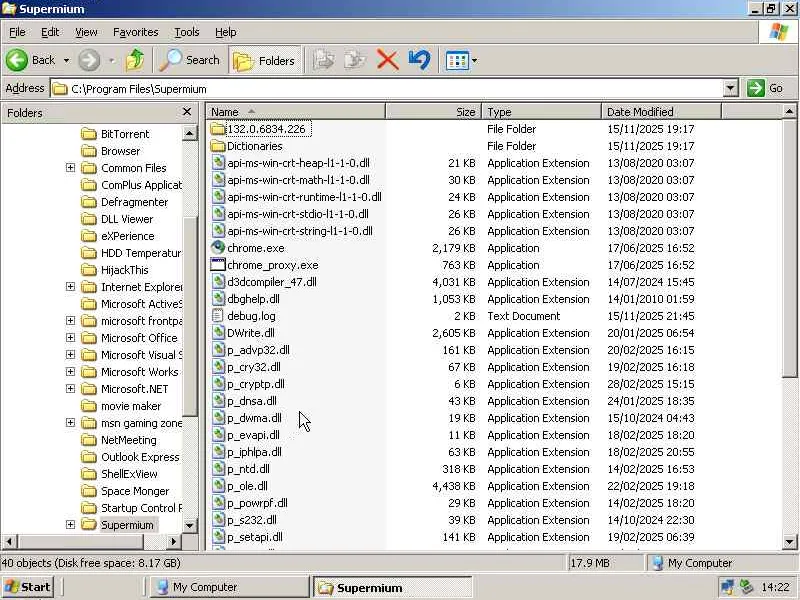The height and width of the screenshot is (600, 800).
Task: Select api-ms-win-crt-runtime-l1-1-0.dll file name
Action: [x=304, y=197]
